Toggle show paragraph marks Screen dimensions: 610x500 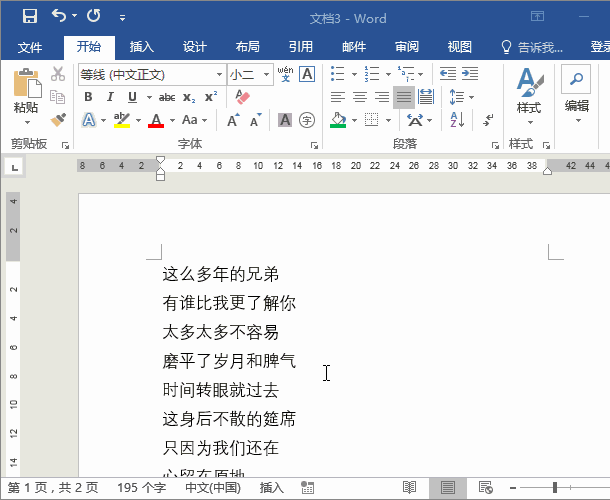click(x=488, y=120)
